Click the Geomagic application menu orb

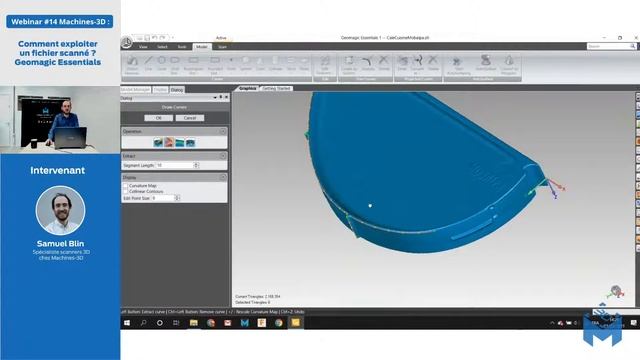(127, 42)
